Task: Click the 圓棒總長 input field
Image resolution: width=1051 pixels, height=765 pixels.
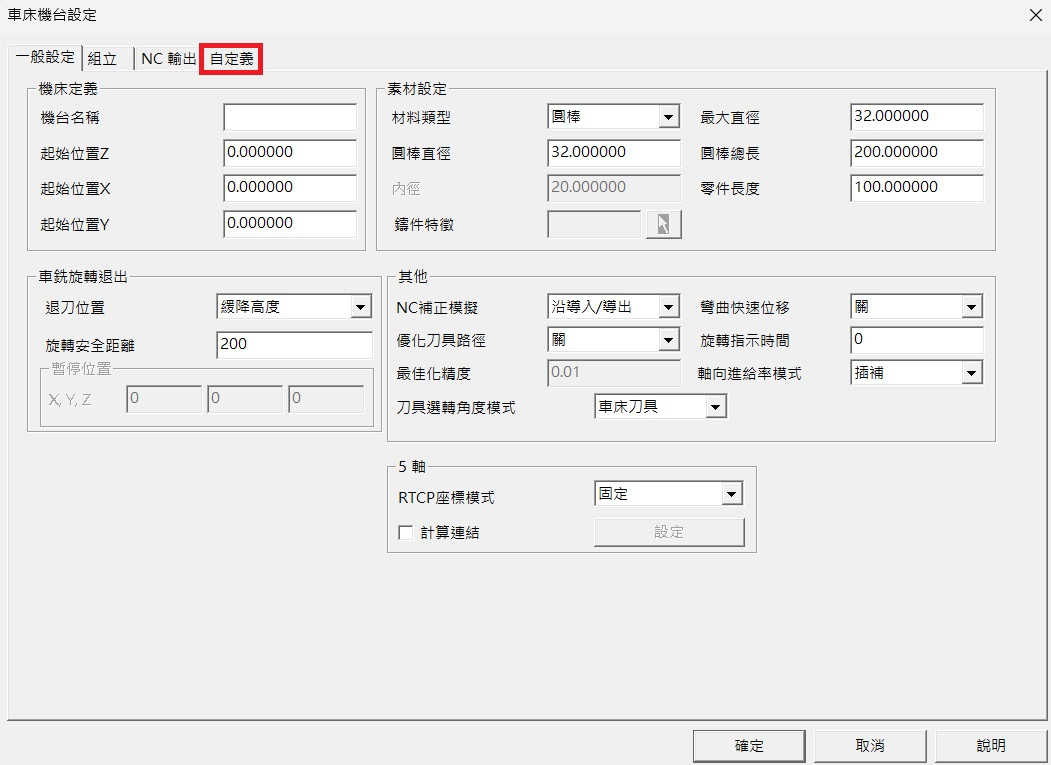Action: 916,153
